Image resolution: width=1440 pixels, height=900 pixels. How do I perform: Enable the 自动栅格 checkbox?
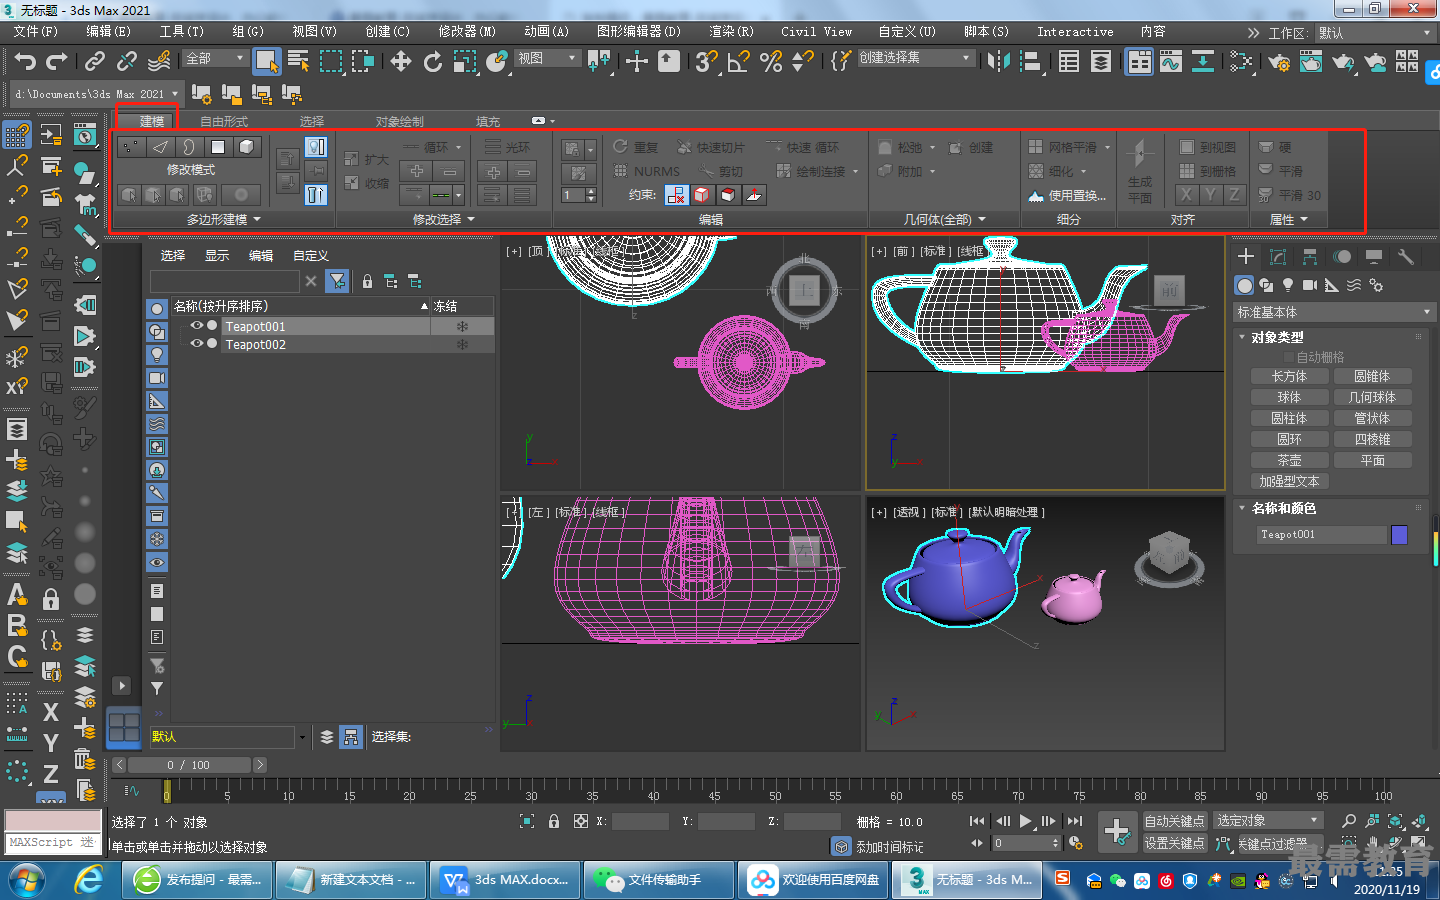(1289, 357)
